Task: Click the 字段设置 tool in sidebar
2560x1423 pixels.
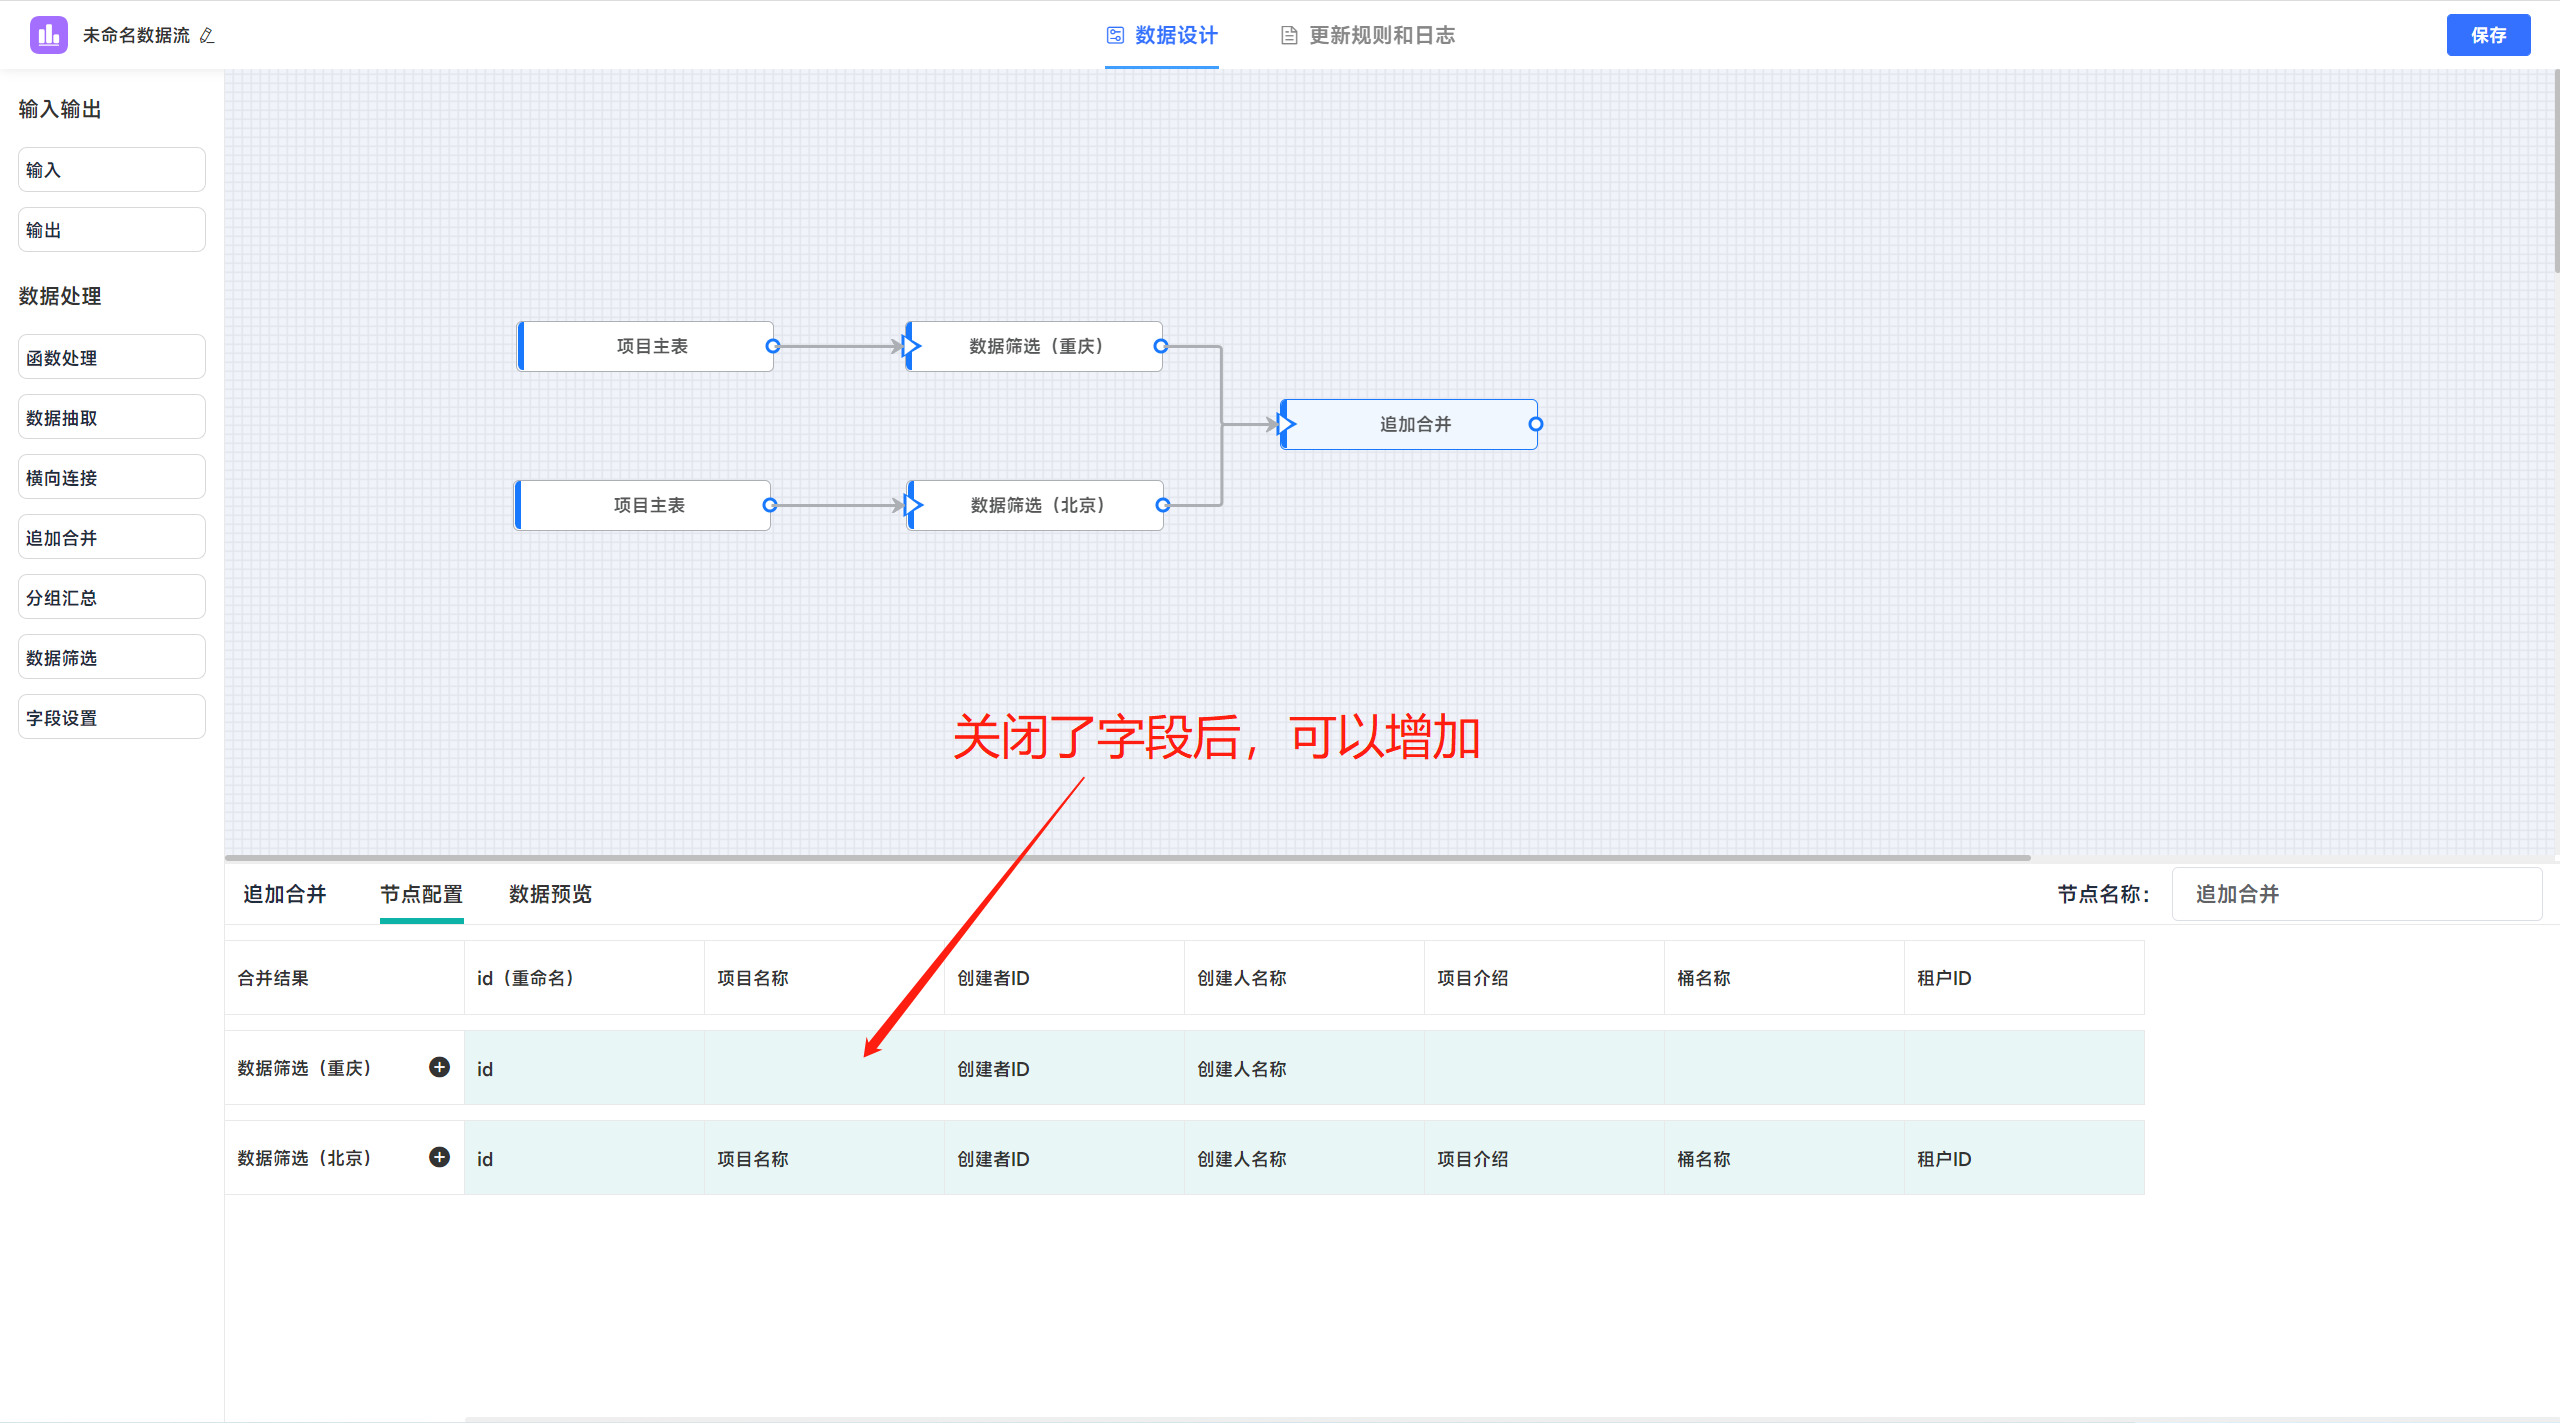Action: click(109, 717)
